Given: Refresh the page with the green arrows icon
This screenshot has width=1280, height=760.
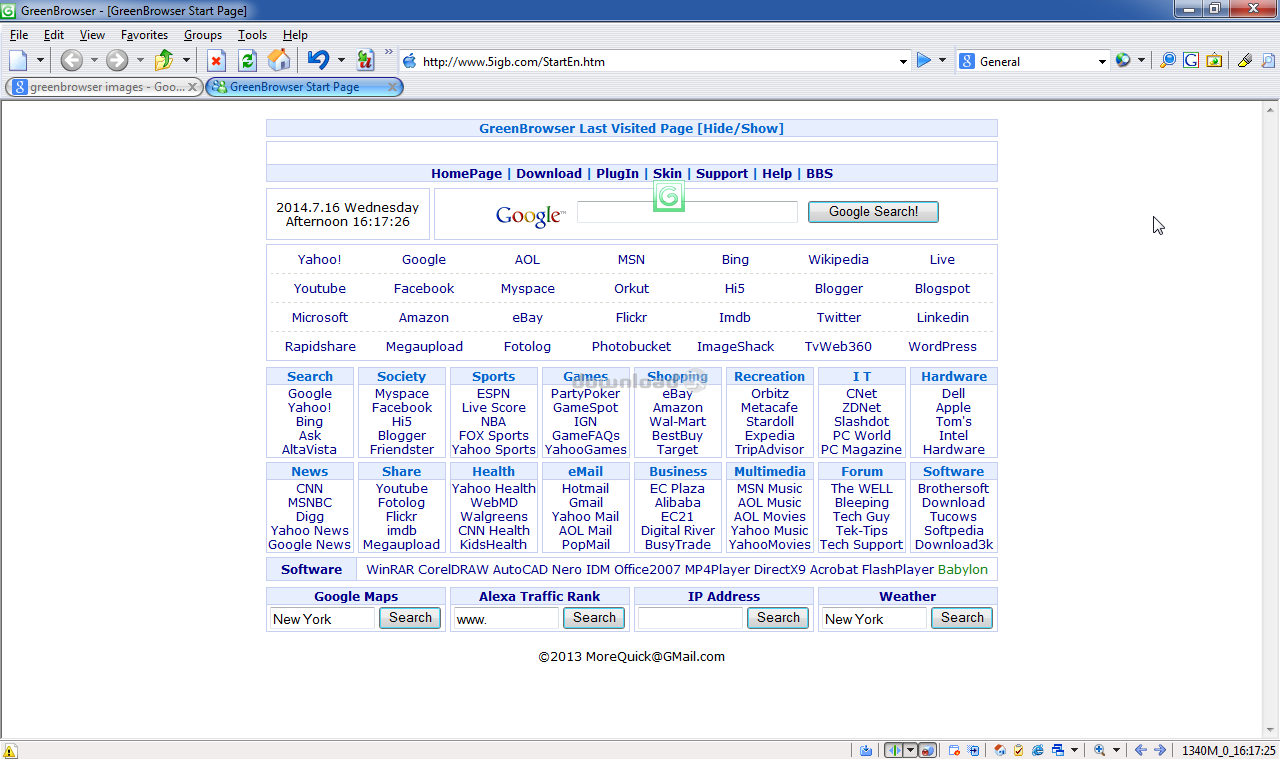Looking at the screenshot, I should (247, 61).
